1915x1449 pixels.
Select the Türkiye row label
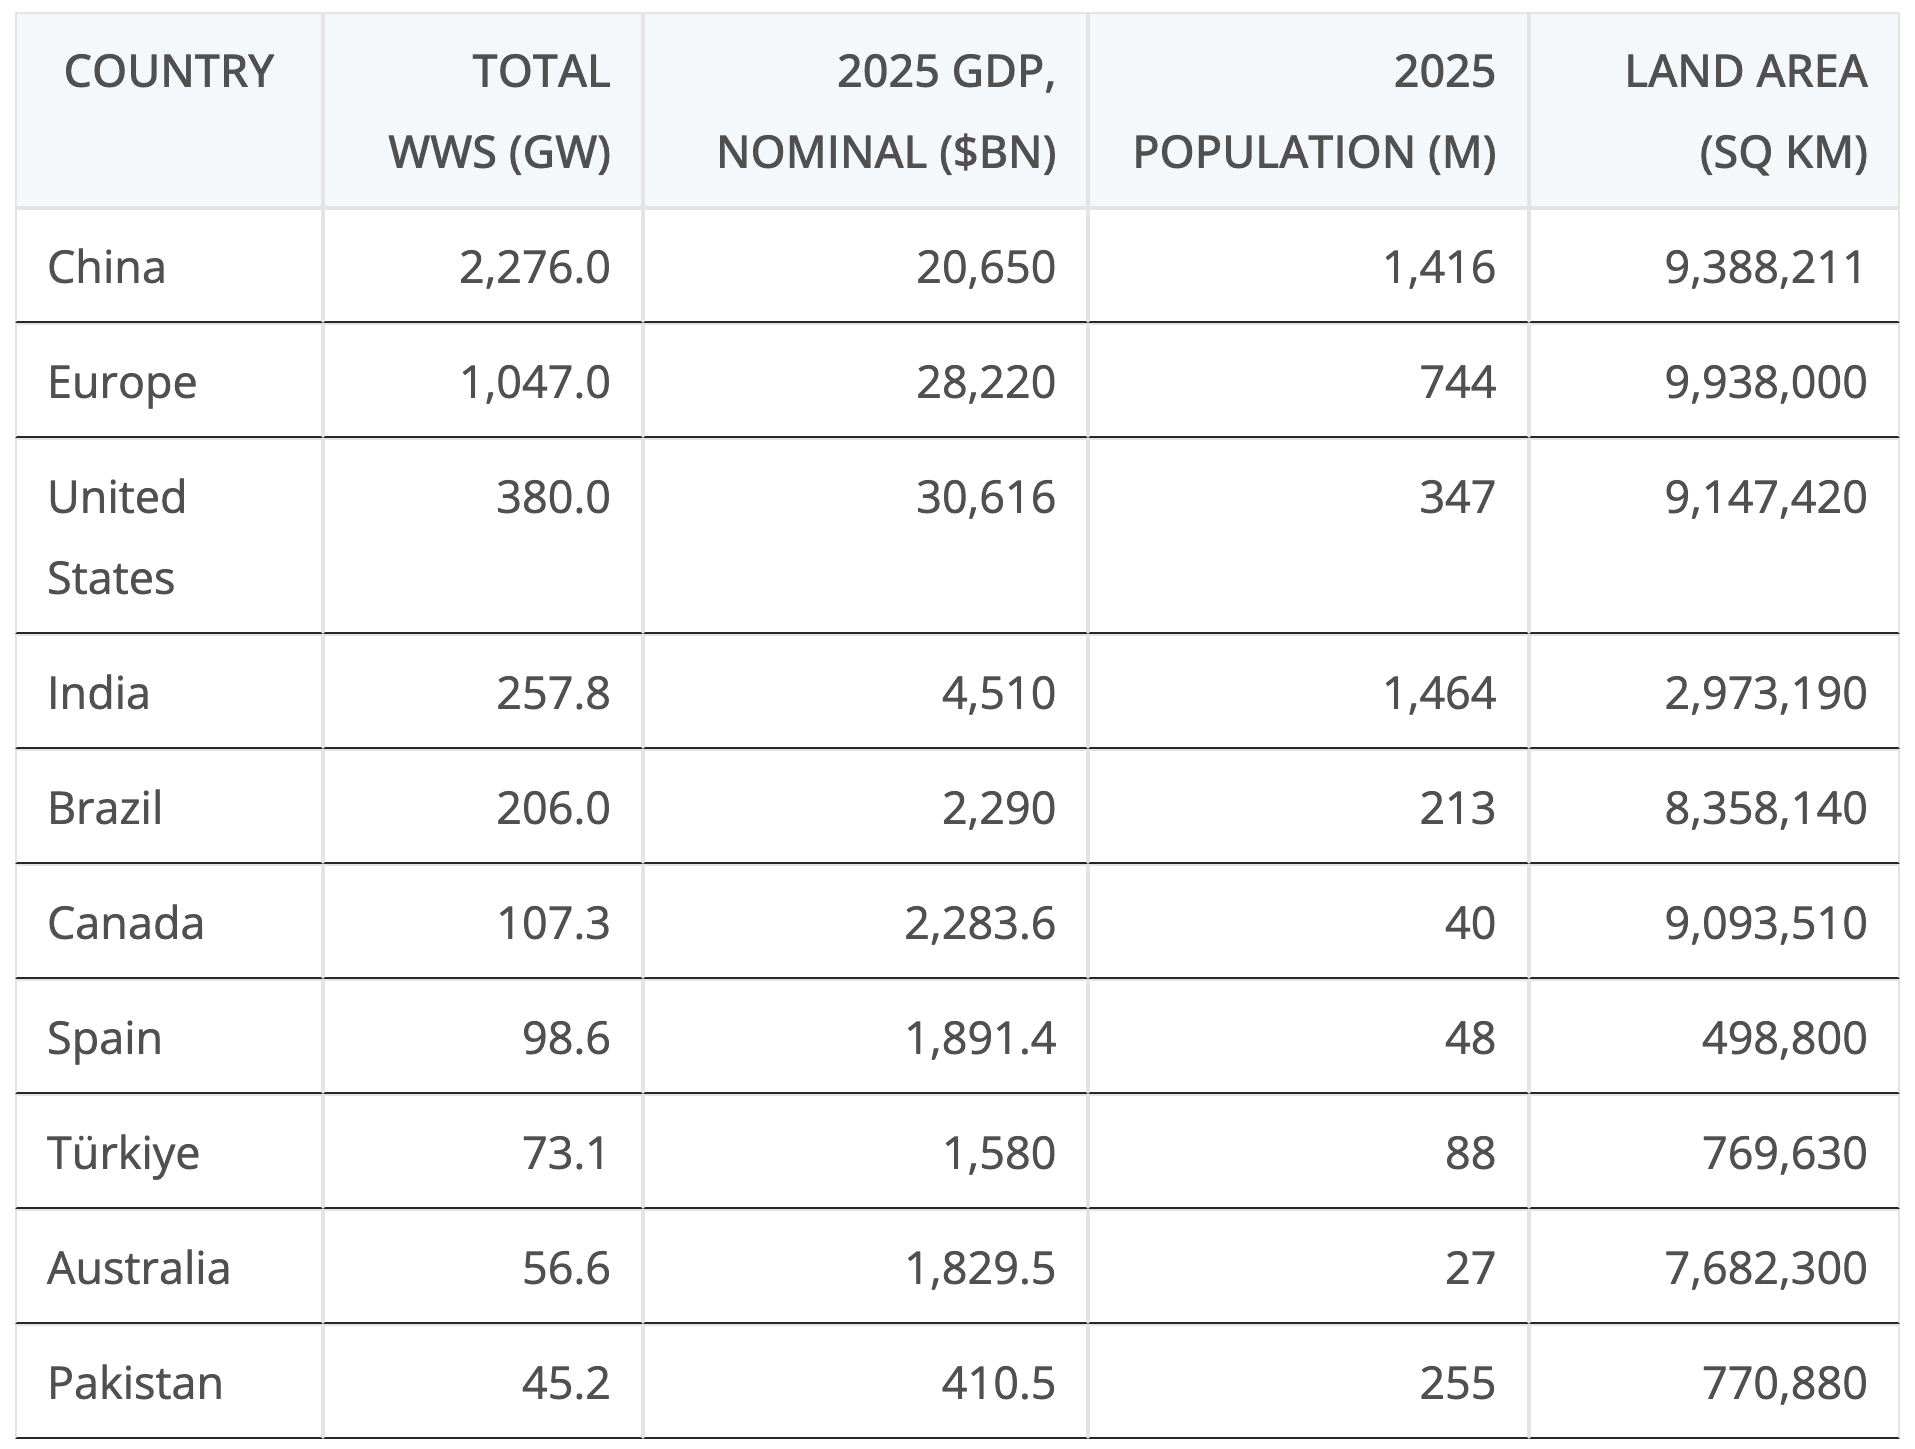(x=124, y=1153)
